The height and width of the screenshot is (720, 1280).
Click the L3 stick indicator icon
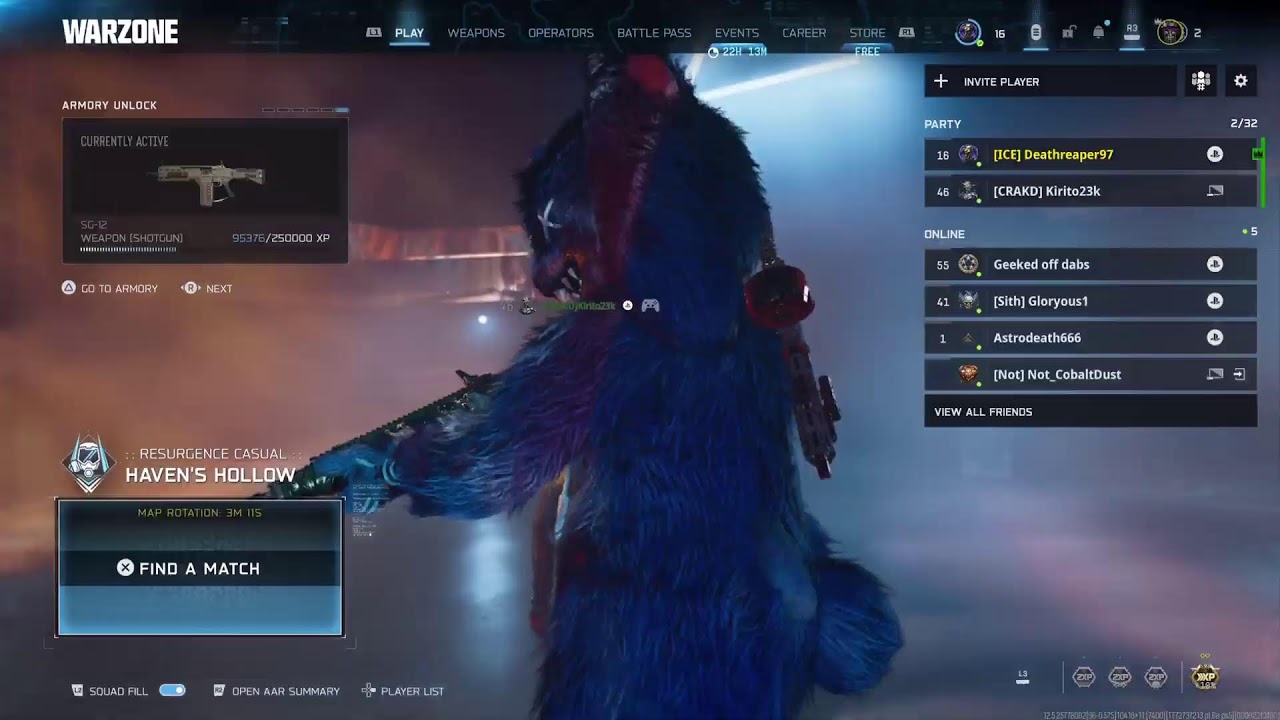pos(1022,677)
